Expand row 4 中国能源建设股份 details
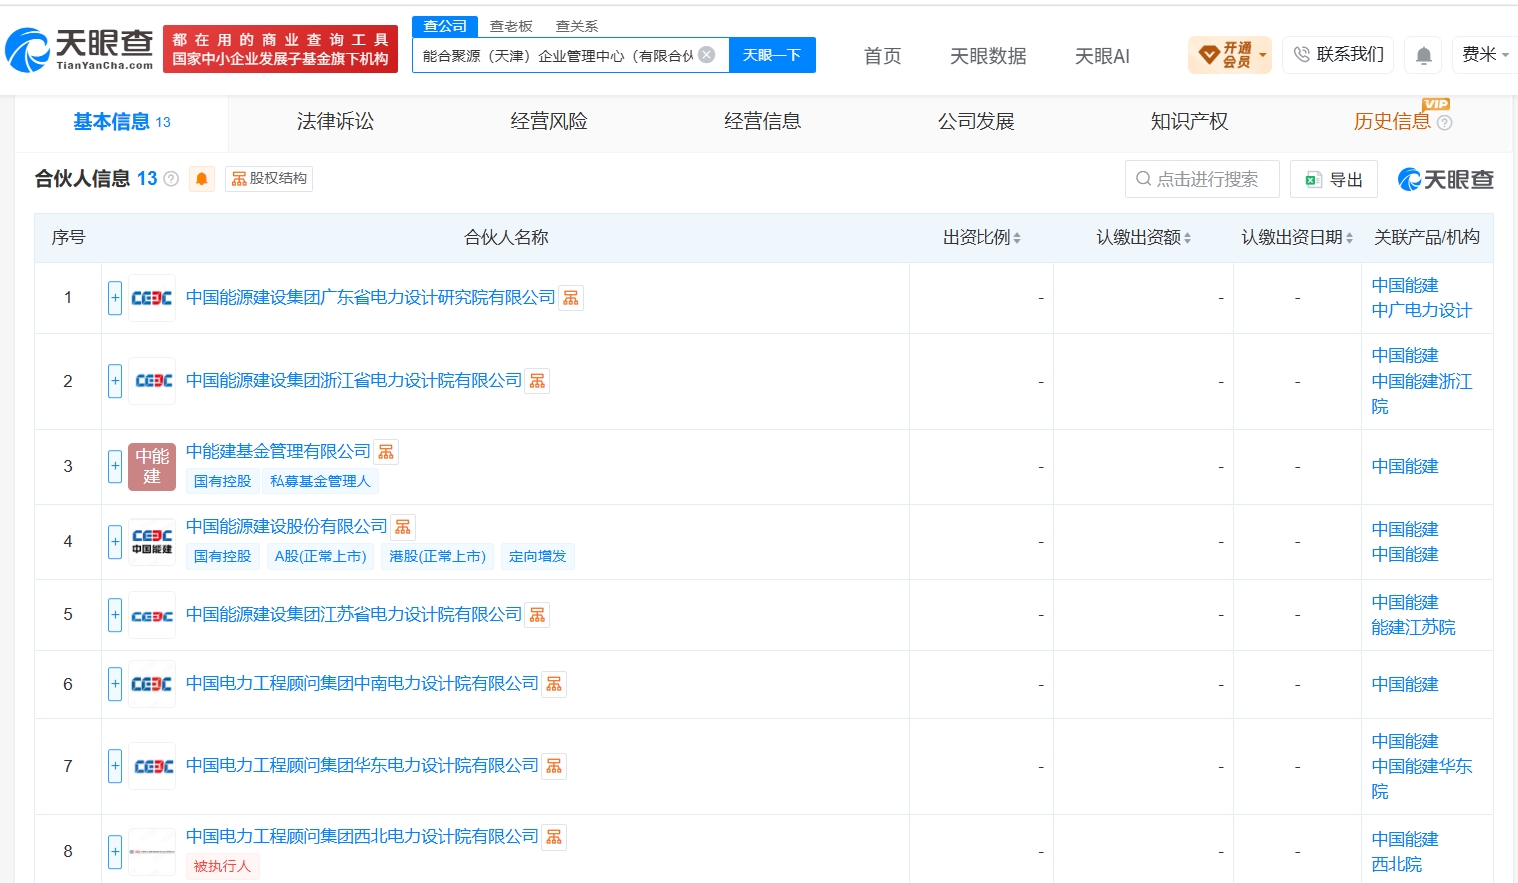 [x=115, y=542]
